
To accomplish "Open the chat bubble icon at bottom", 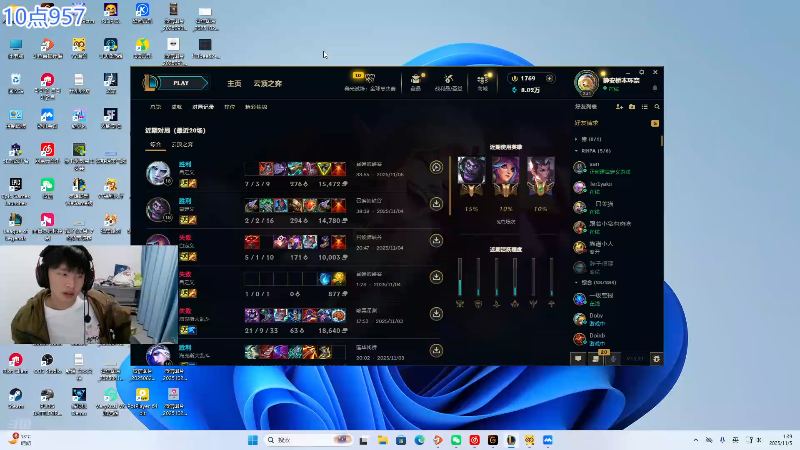I will pos(578,359).
